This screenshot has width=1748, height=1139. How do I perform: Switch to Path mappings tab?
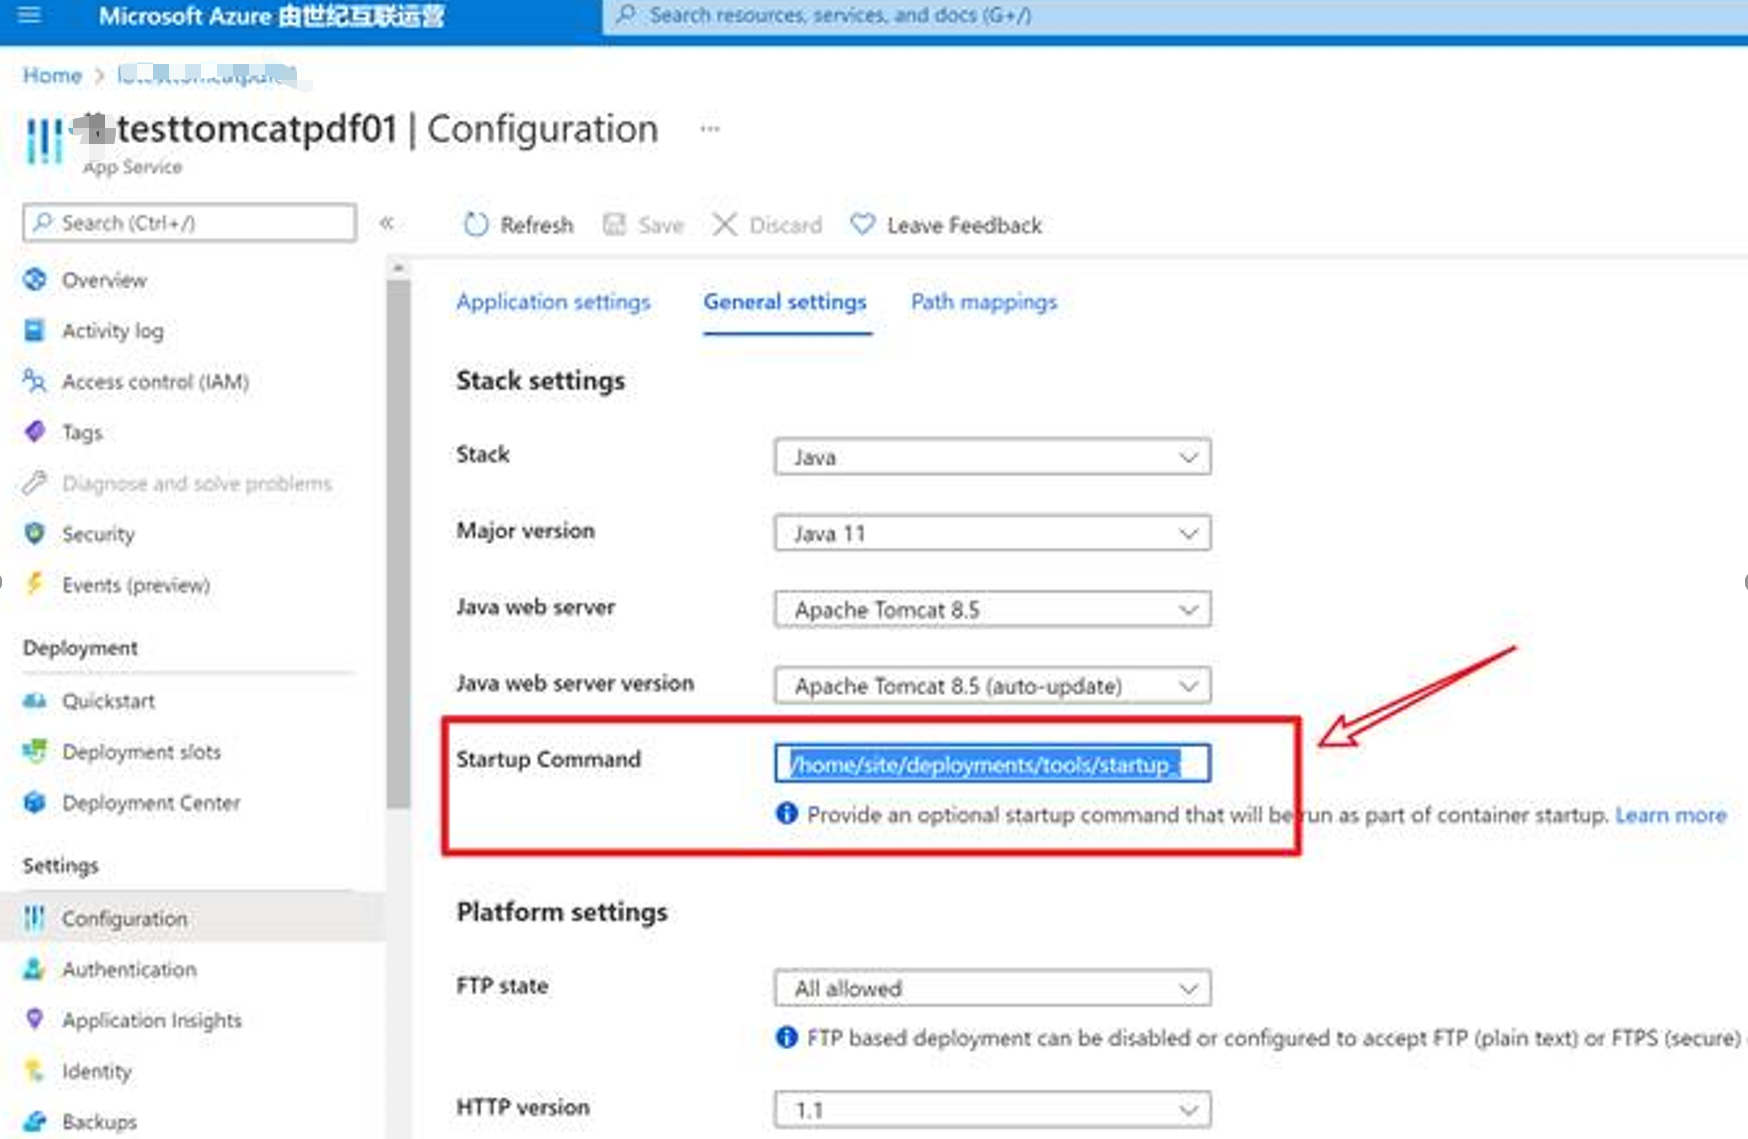[x=983, y=302]
